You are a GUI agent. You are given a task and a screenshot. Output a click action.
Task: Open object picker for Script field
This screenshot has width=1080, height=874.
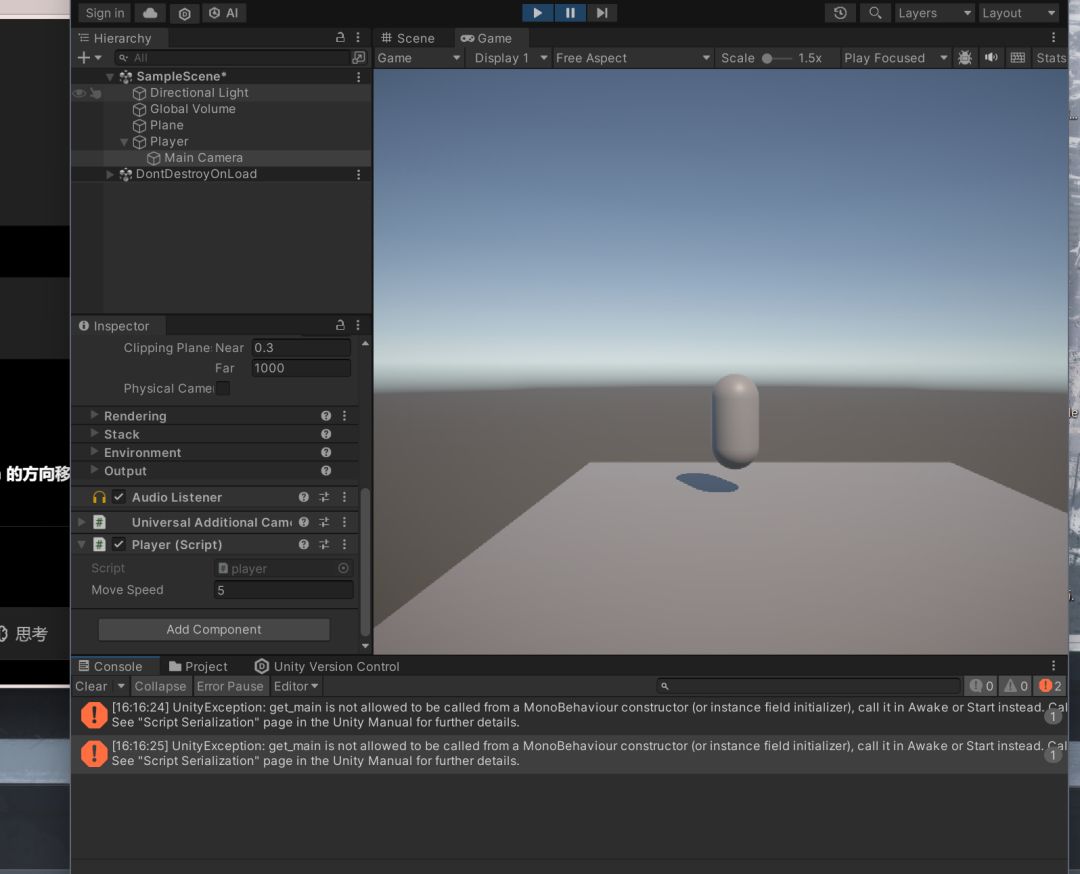click(x=343, y=568)
